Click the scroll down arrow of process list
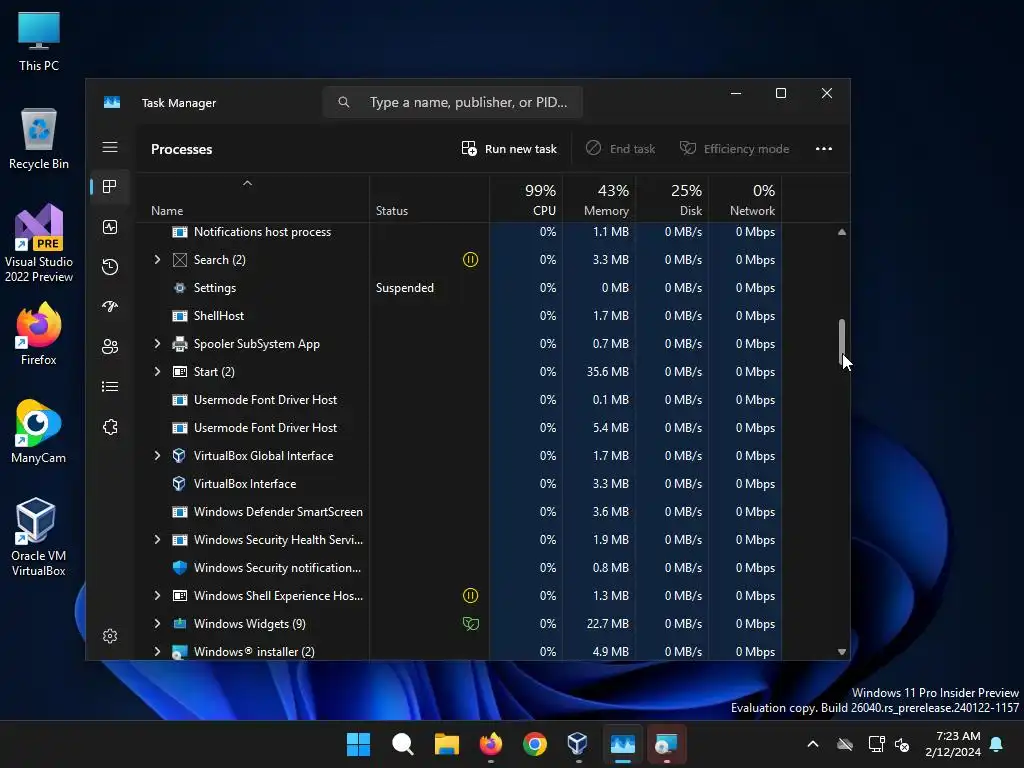1024x768 pixels. (x=842, y=652)
